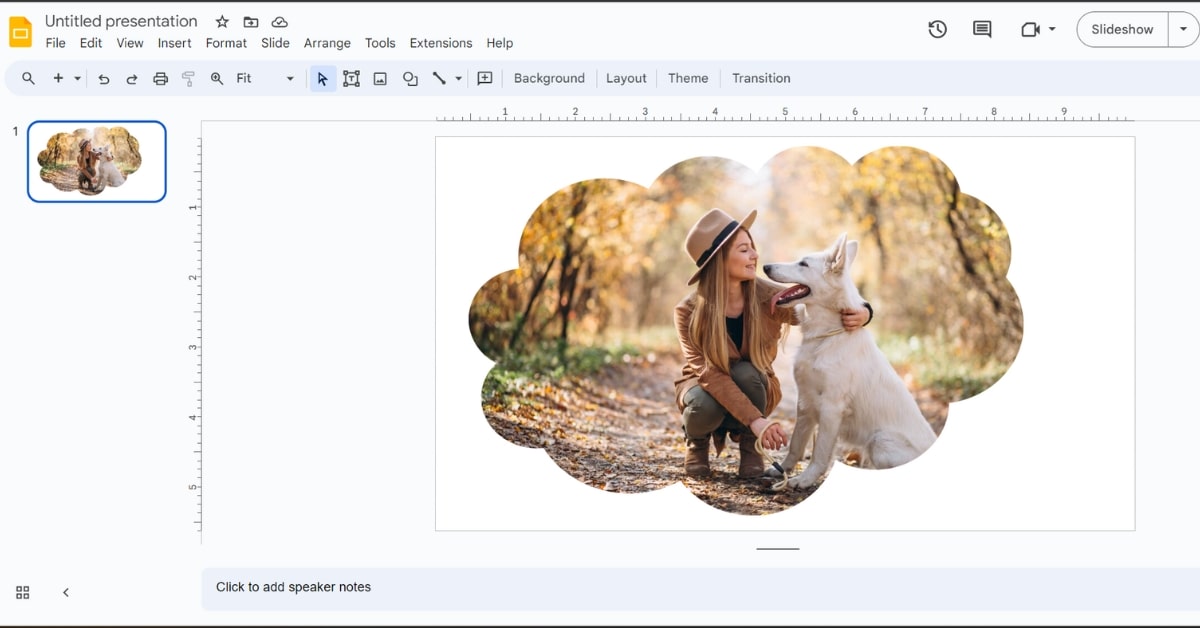Add a comment from toolbar

click(x=485, y=78)
